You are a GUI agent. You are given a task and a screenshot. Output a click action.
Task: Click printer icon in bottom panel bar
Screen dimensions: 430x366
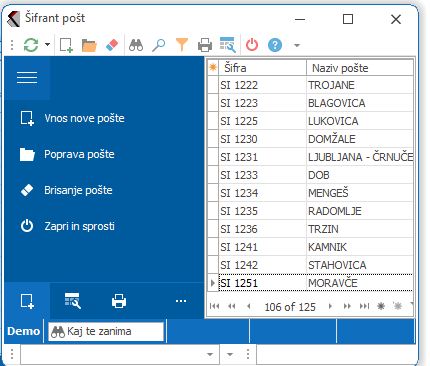pyautogui.click(x=119, y=301)
